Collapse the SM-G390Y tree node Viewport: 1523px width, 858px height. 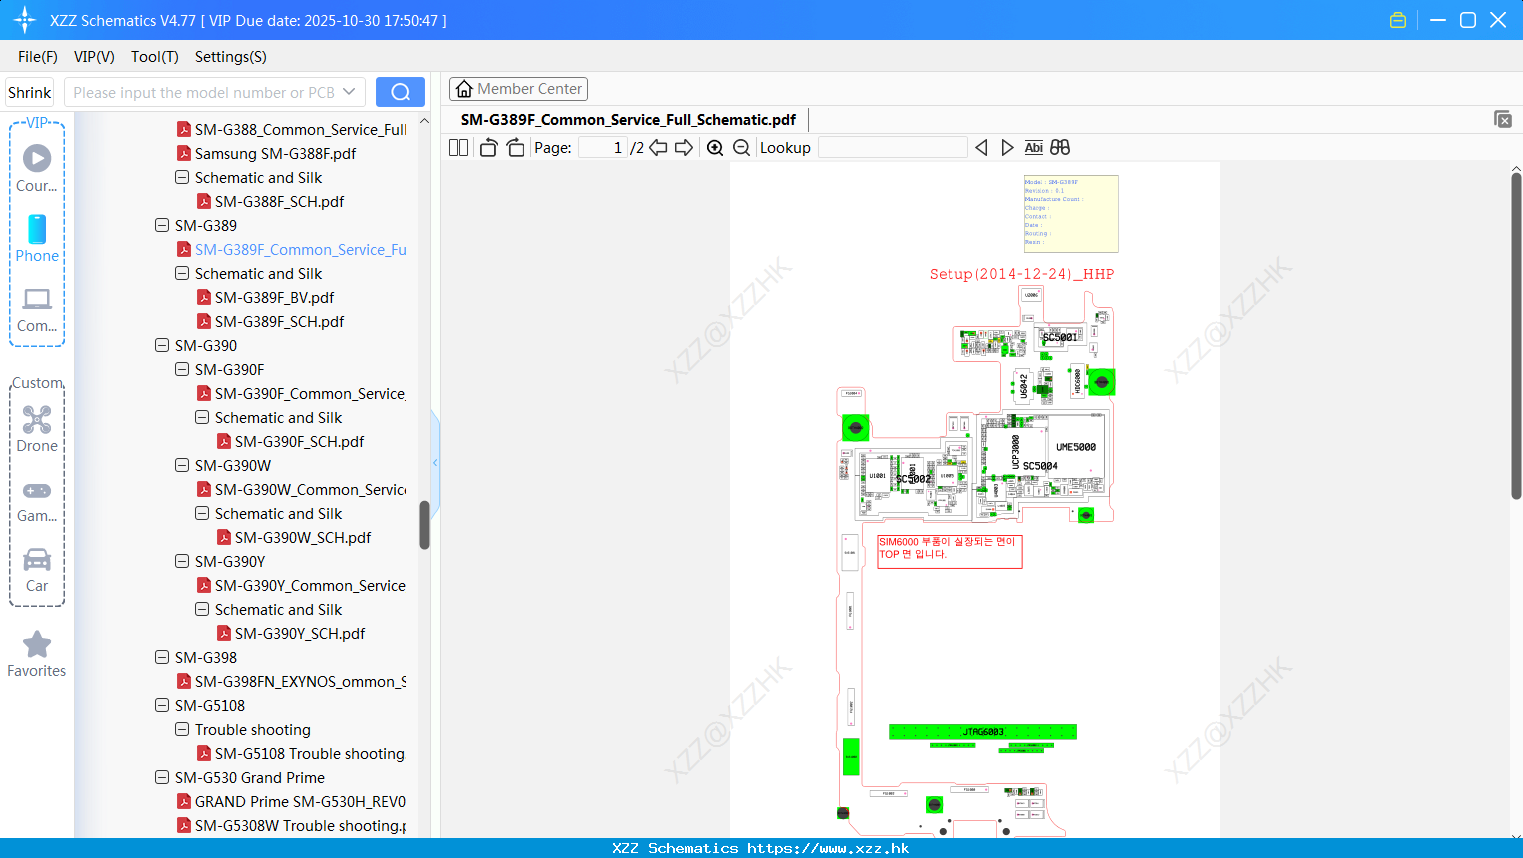[182, 561]
